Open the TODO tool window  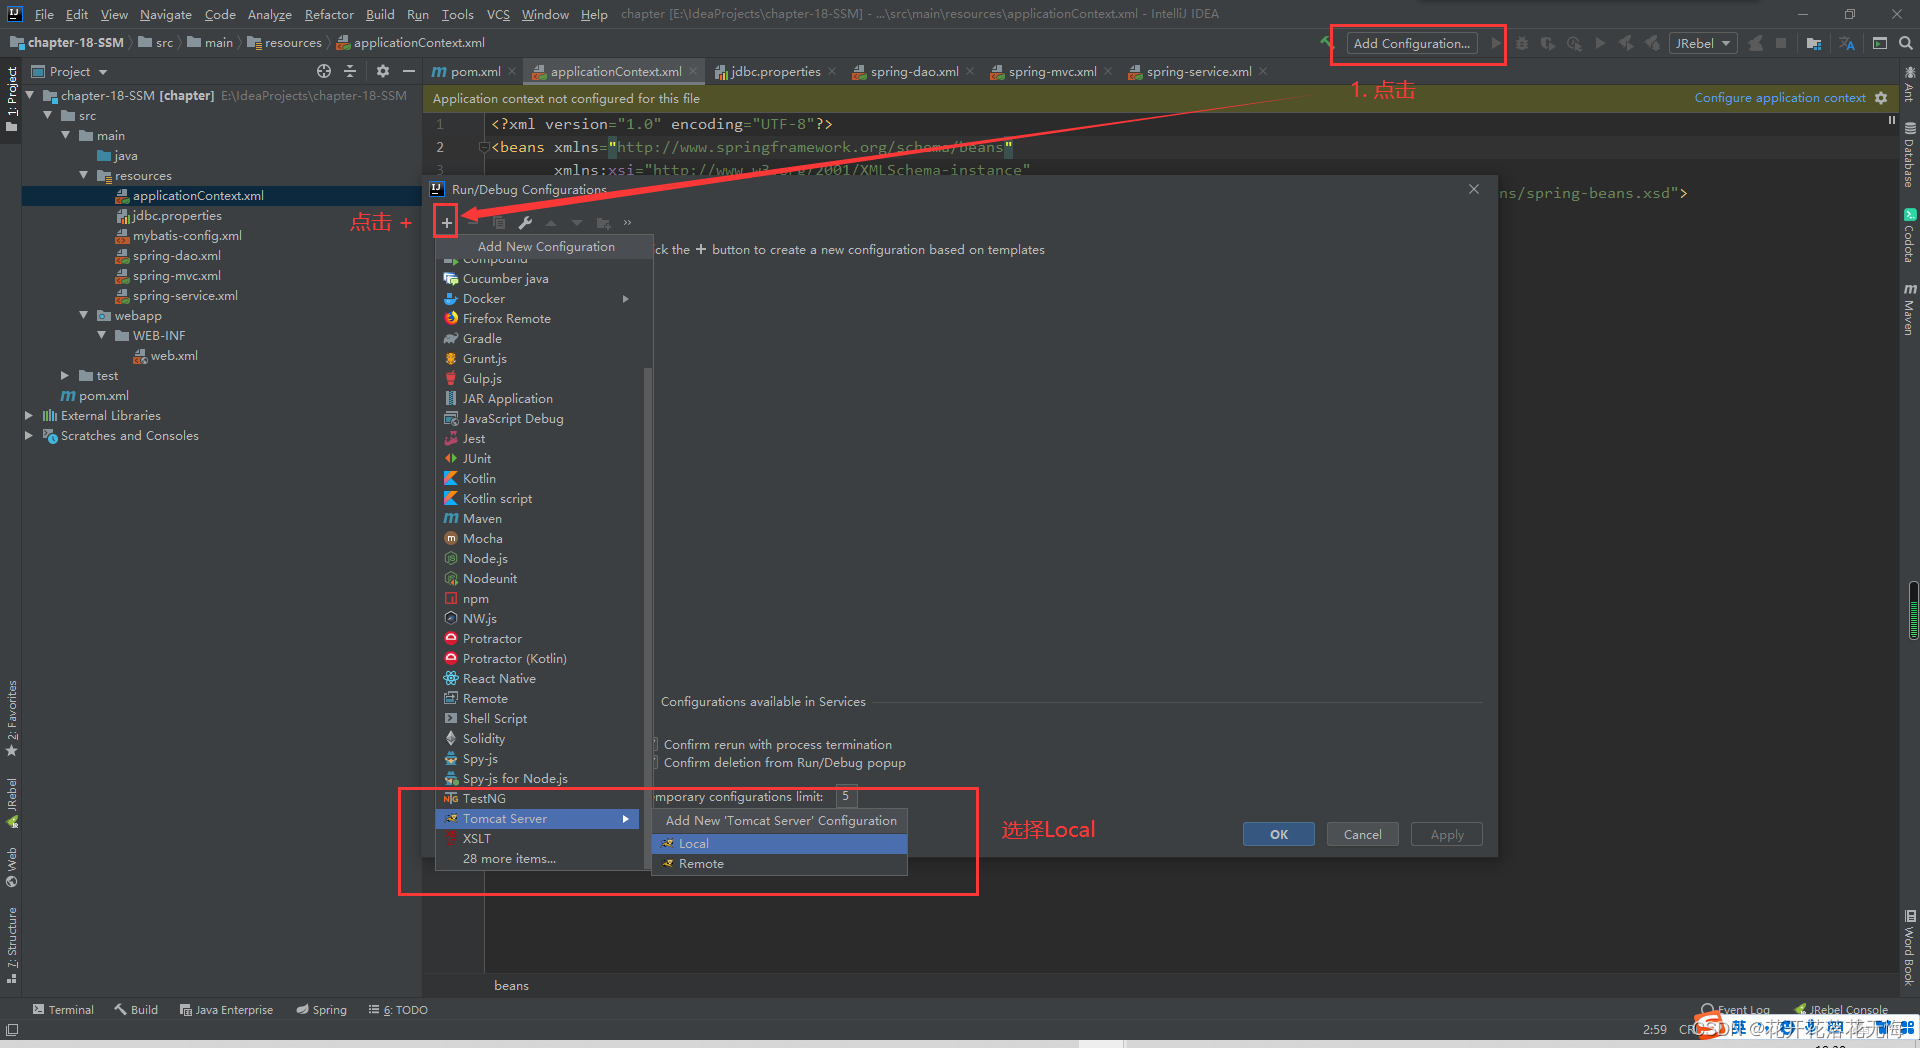(398, 1010)
